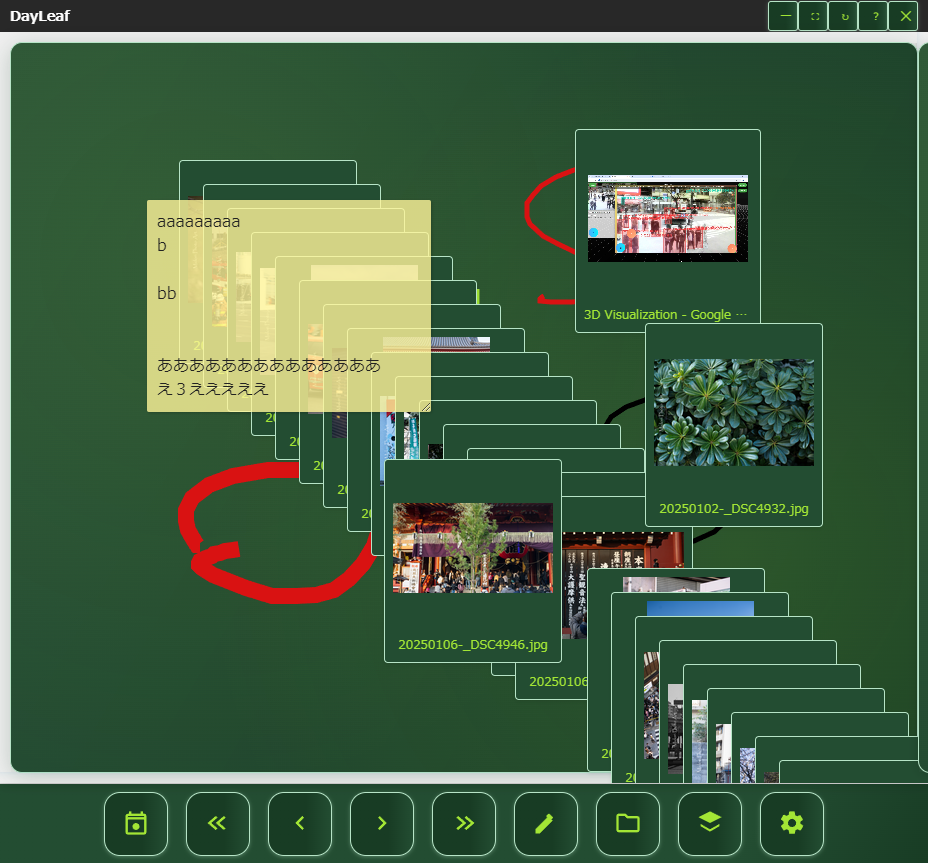Jump forward with the double-right arrows button
Viewport: 928px width, 863px height.
tap(463, 823)
